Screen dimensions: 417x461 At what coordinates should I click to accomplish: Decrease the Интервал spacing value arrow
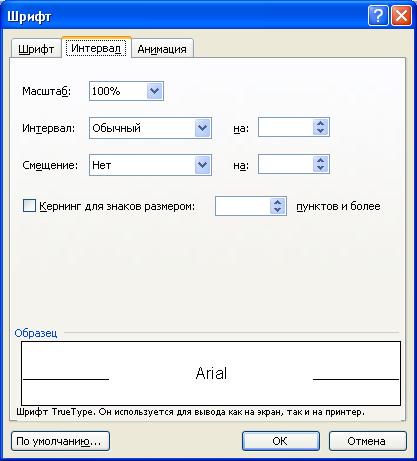point(320,131)
